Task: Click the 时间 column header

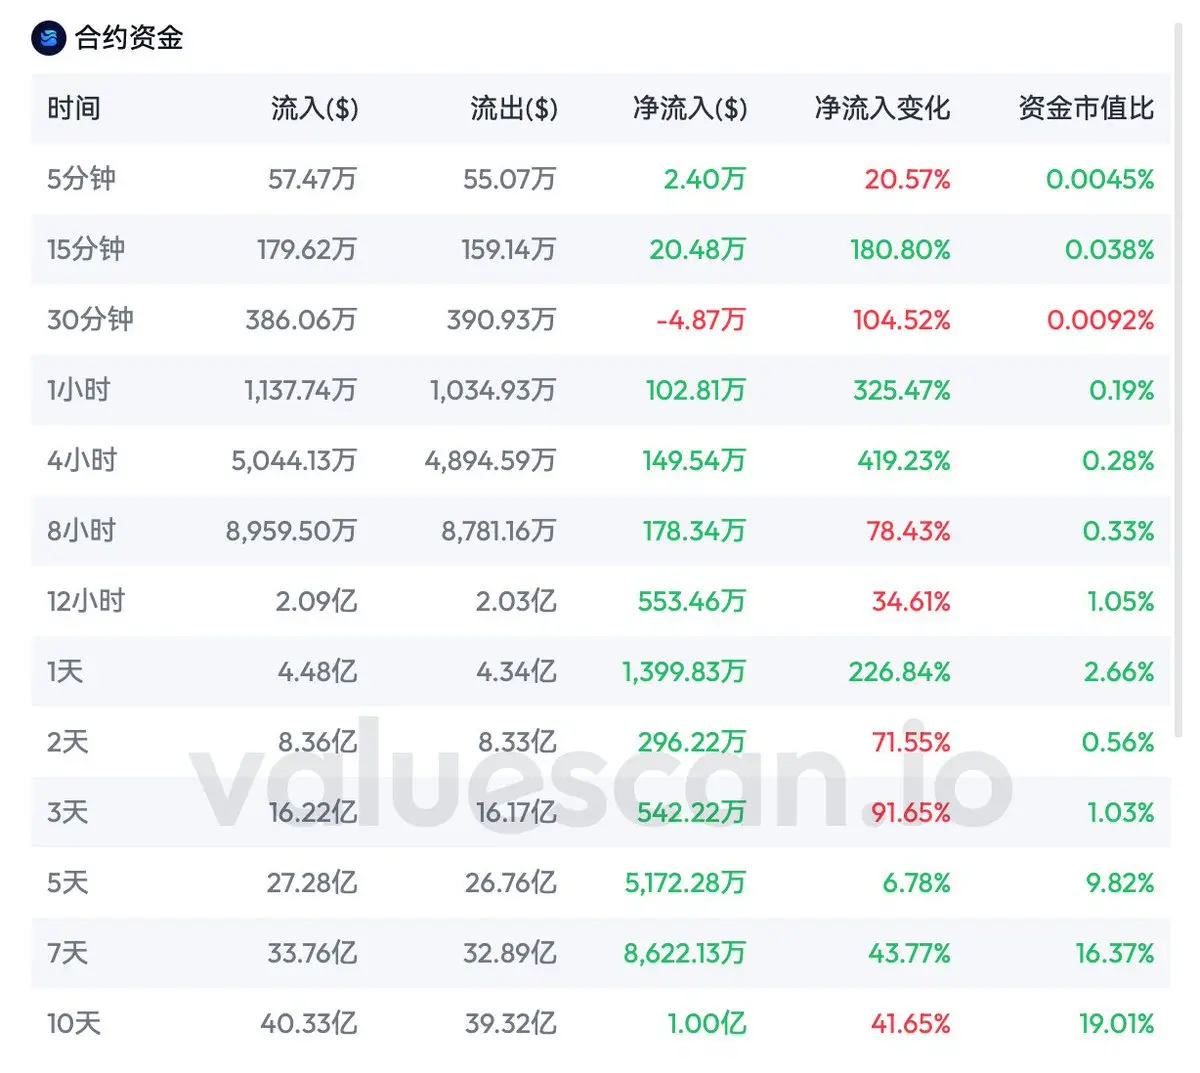Action: tap(73, 108)
